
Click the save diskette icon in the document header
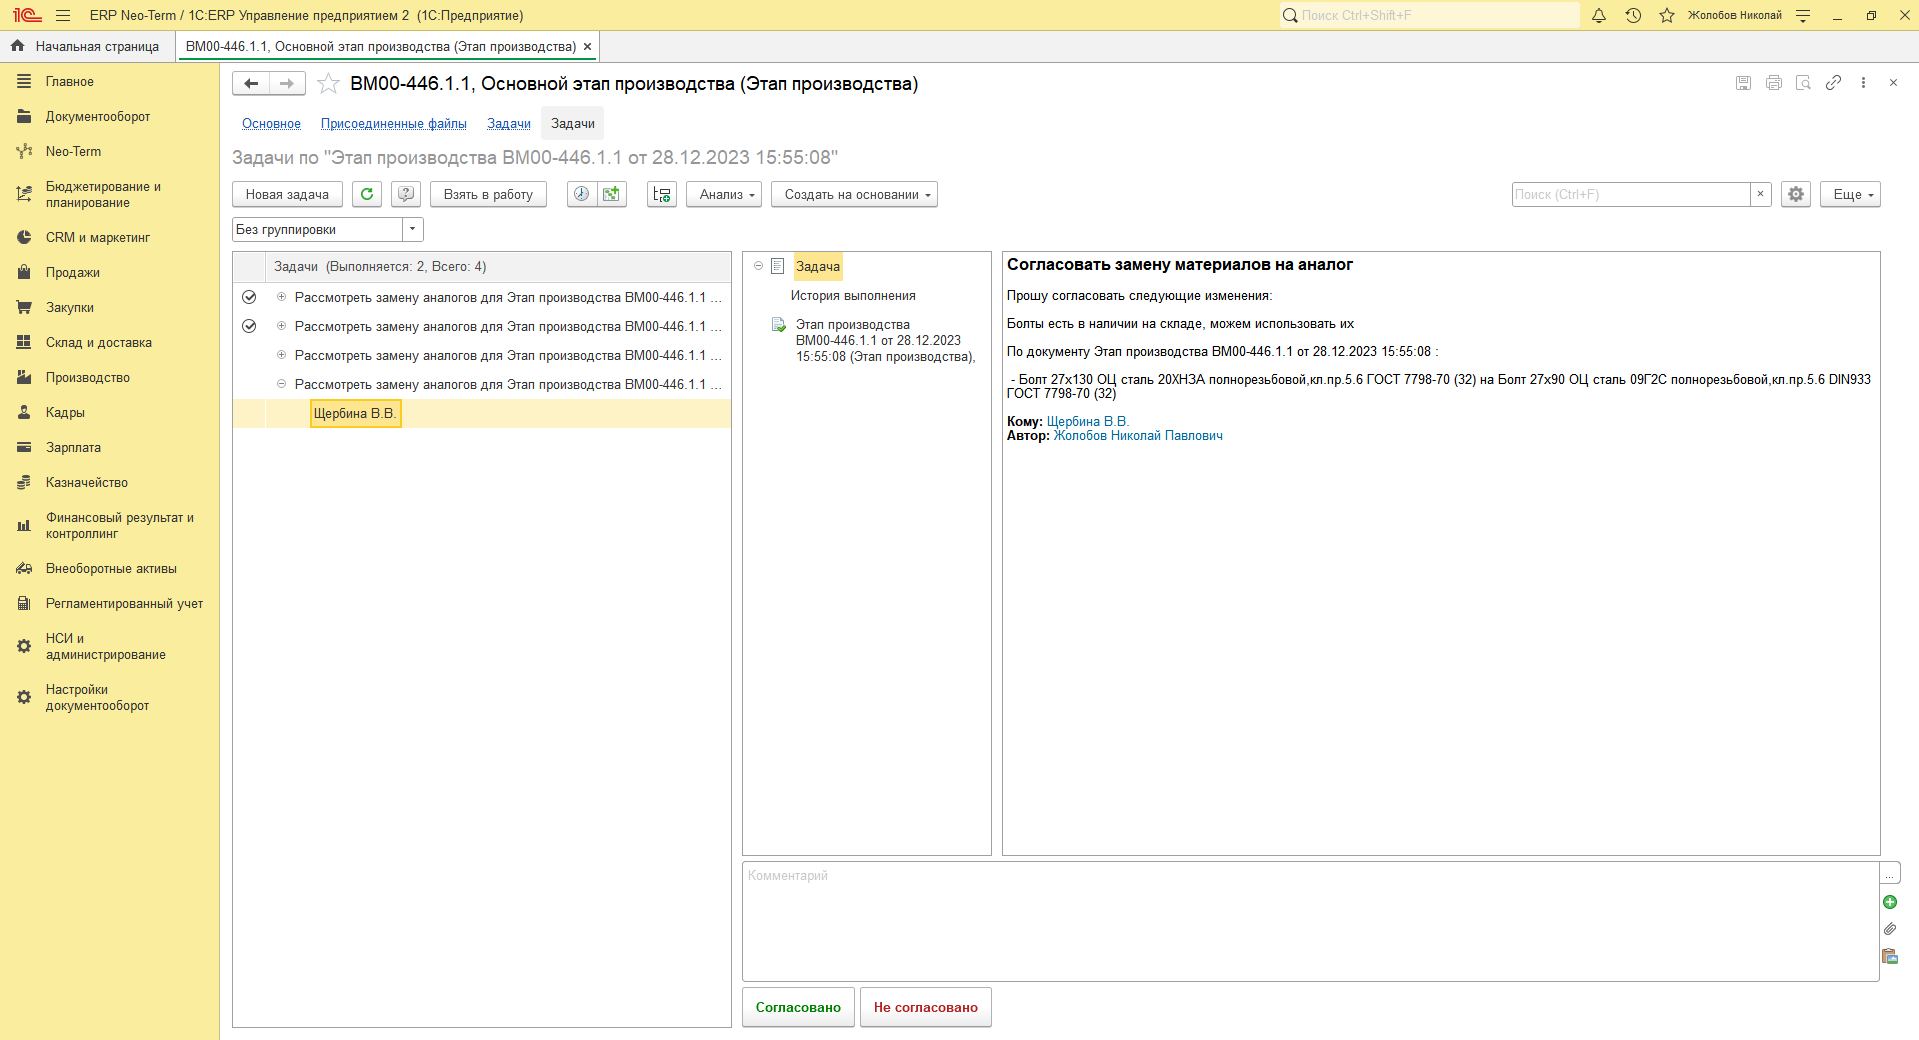pos(1744,83)
